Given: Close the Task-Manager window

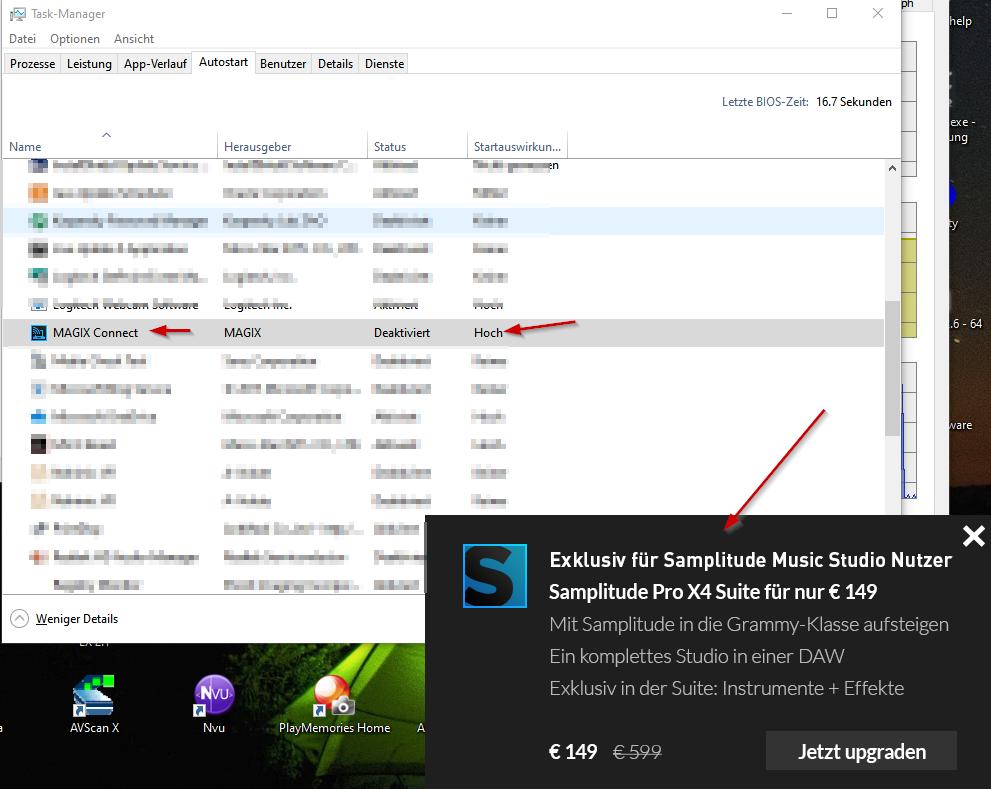Looking at the screenshot, I should point(878,13).
